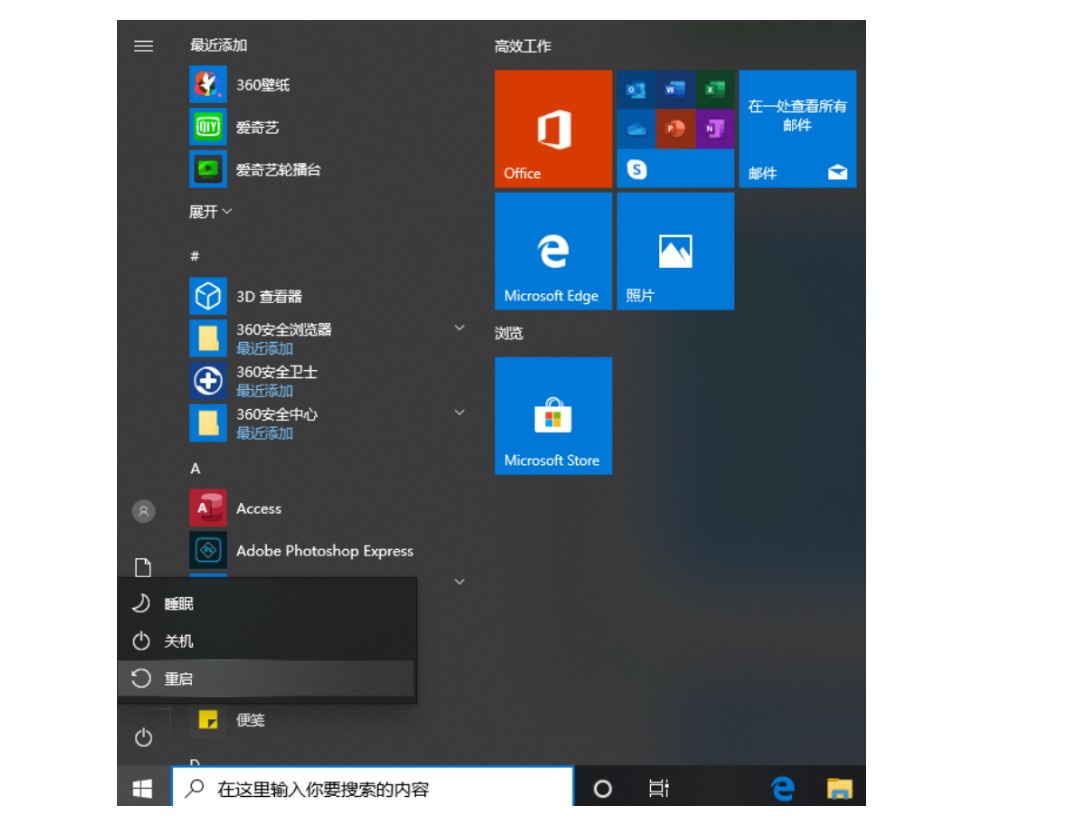Launch Access from the app list

(329, 508)
